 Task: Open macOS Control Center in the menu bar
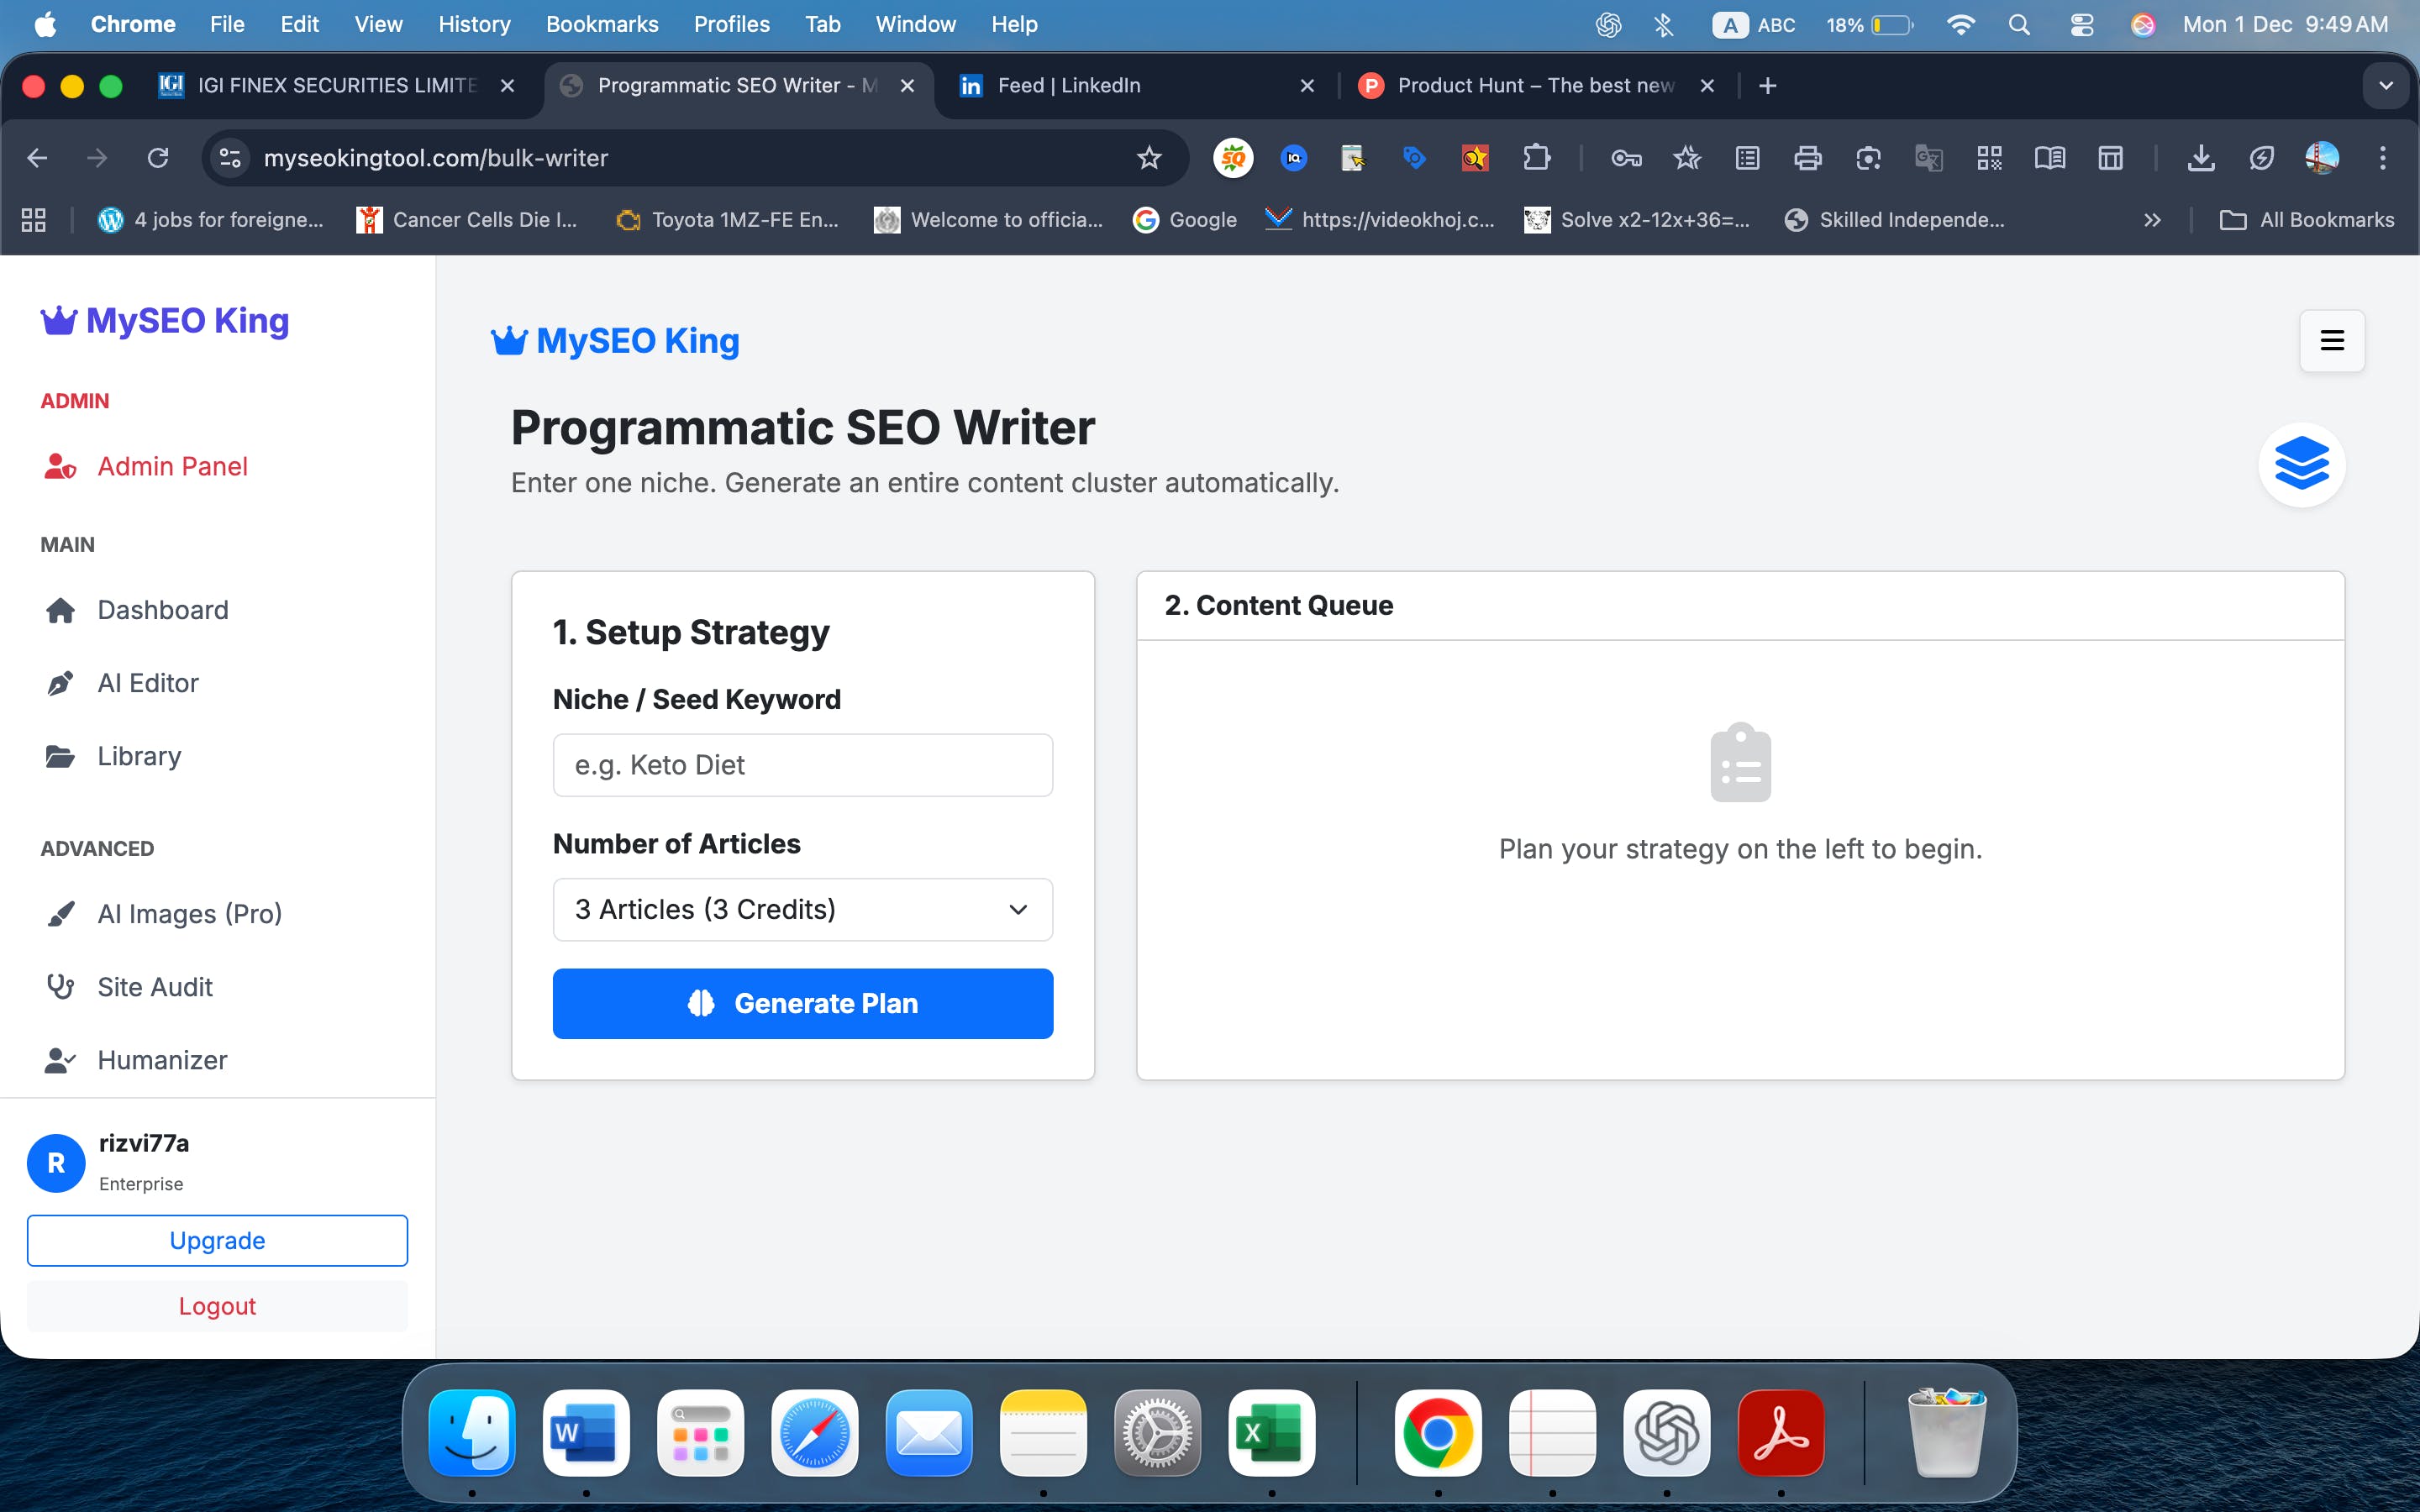[2081, 24]
